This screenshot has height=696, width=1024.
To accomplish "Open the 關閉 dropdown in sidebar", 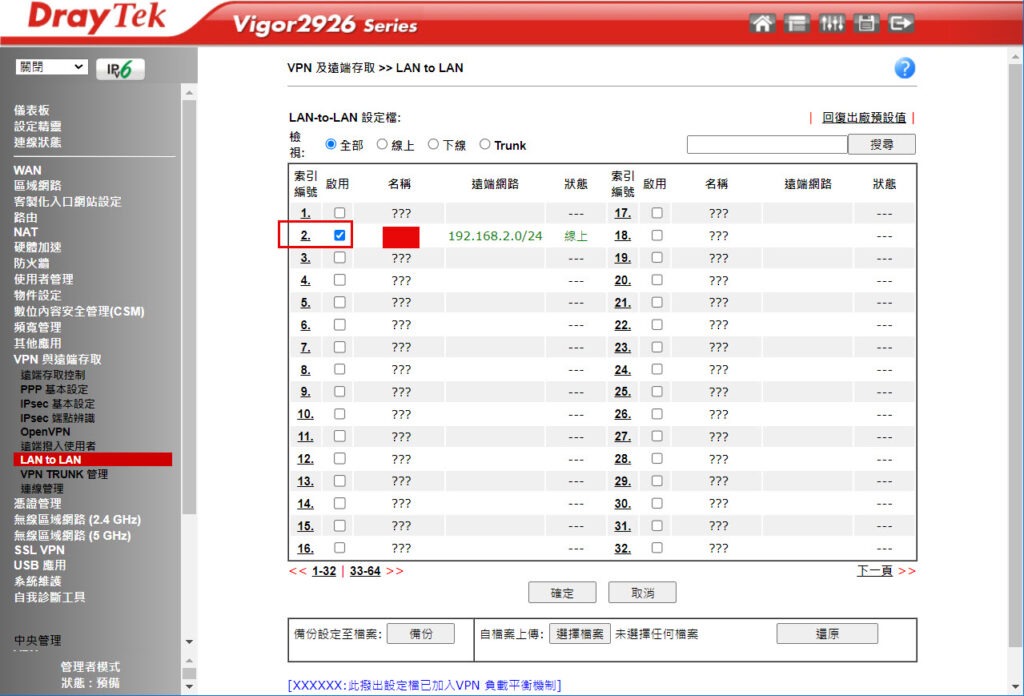I will [x=52, y=67].
